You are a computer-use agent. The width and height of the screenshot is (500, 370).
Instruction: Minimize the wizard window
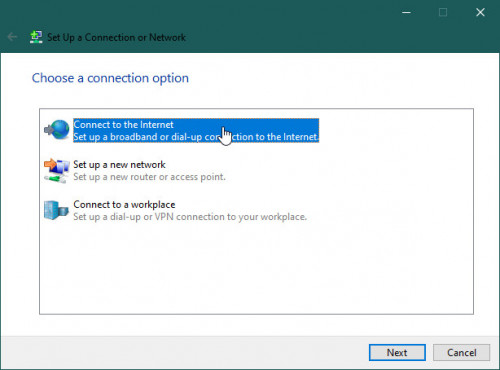click(406, 12)
